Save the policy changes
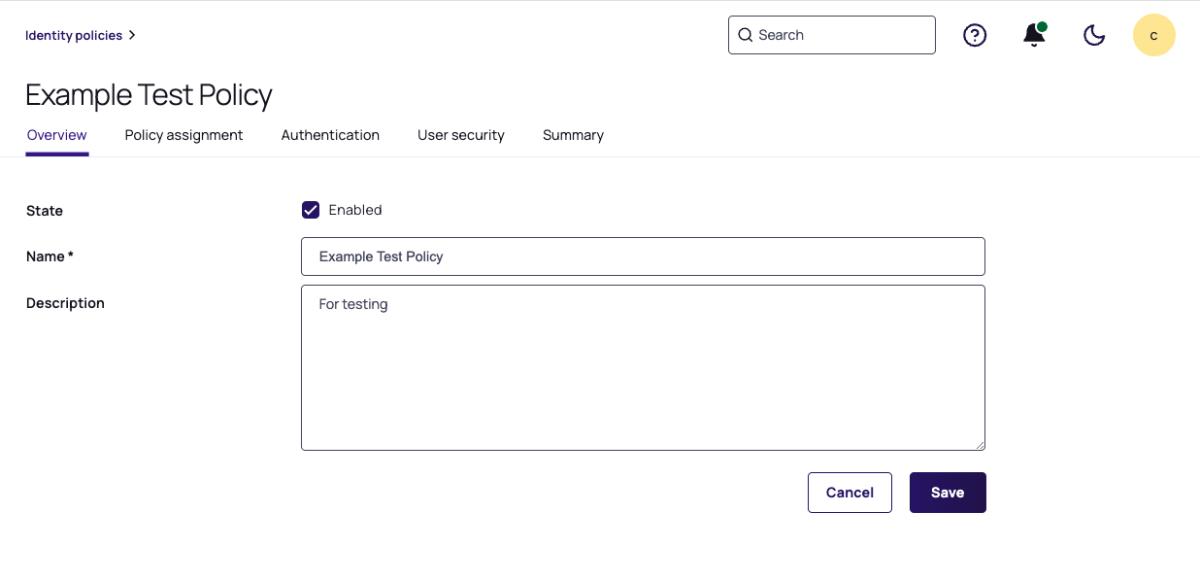 [947, 492]
